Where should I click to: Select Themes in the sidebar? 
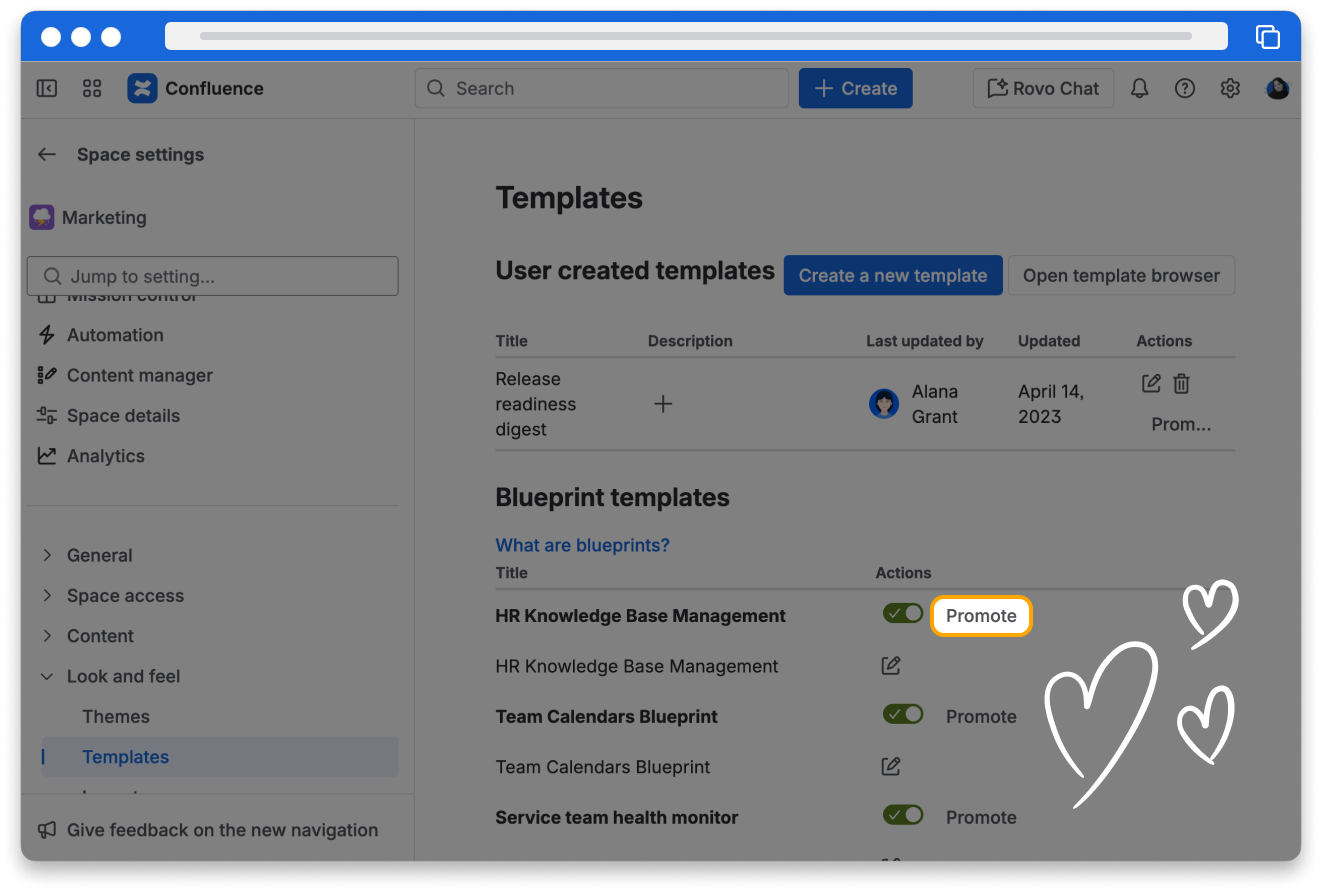coord(116,716)
